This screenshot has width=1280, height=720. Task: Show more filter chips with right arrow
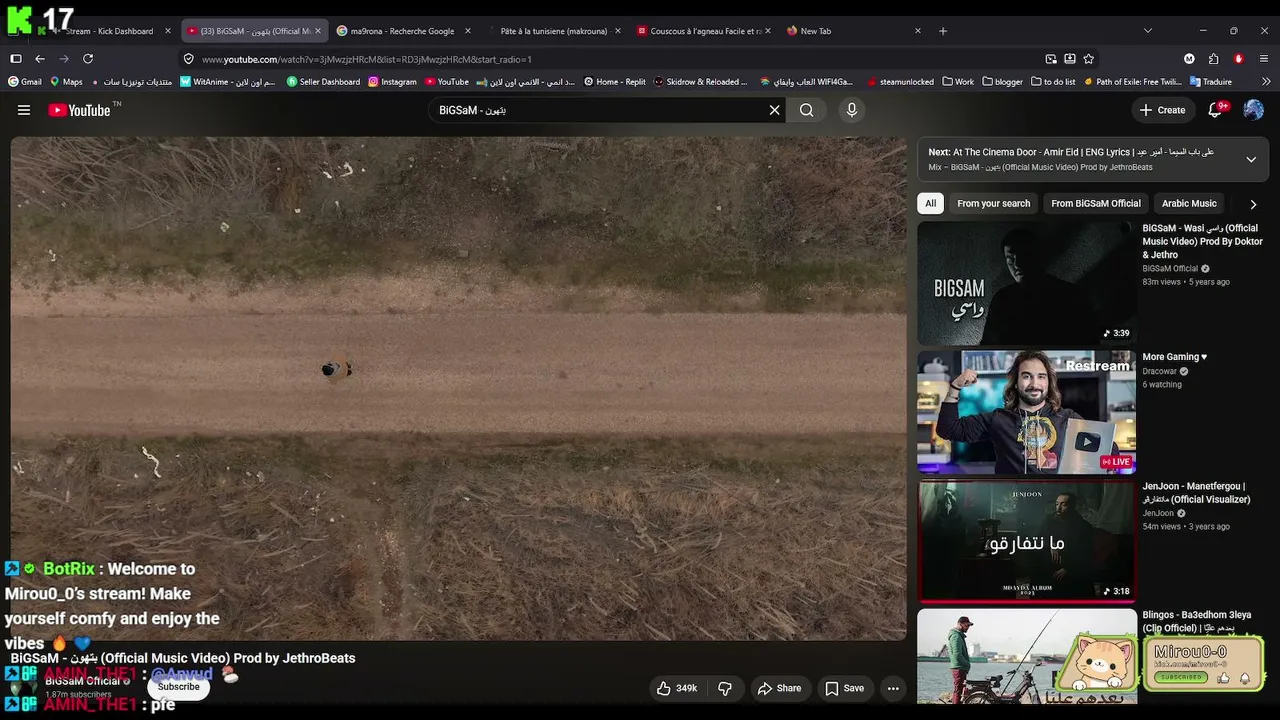coord(1253,204)
